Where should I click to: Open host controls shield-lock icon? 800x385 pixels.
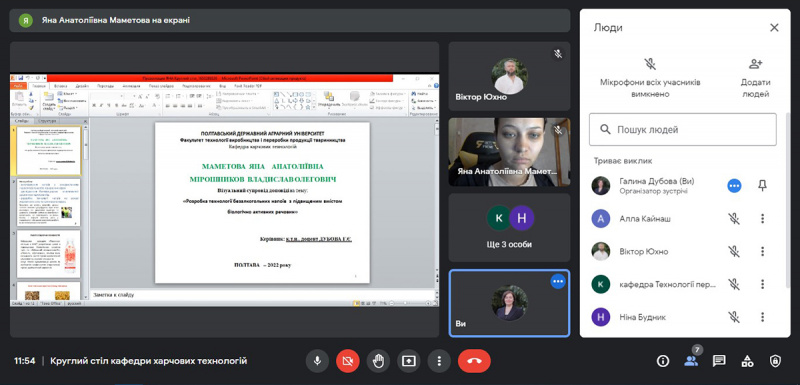point(775,361)
